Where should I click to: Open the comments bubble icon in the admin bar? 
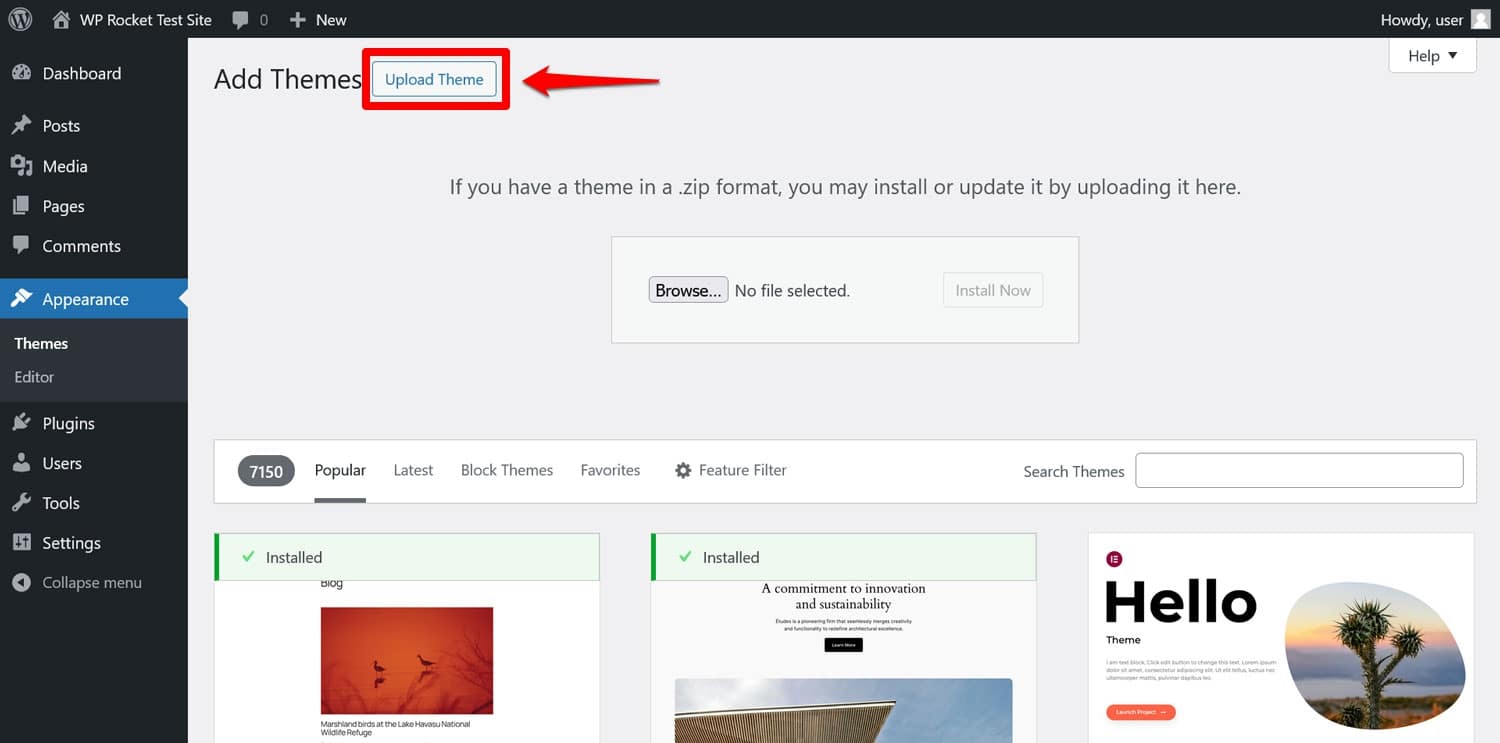tap(240, 20)
